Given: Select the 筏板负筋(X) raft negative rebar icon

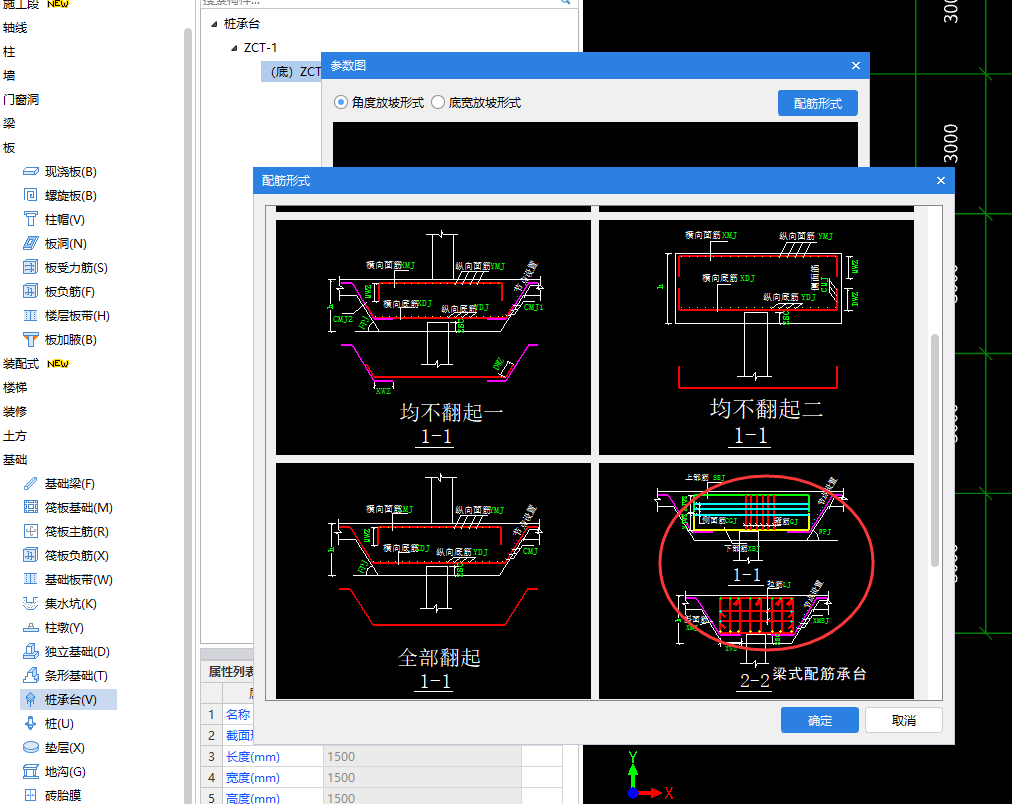Looking at the screenshot, I should 30,556.
